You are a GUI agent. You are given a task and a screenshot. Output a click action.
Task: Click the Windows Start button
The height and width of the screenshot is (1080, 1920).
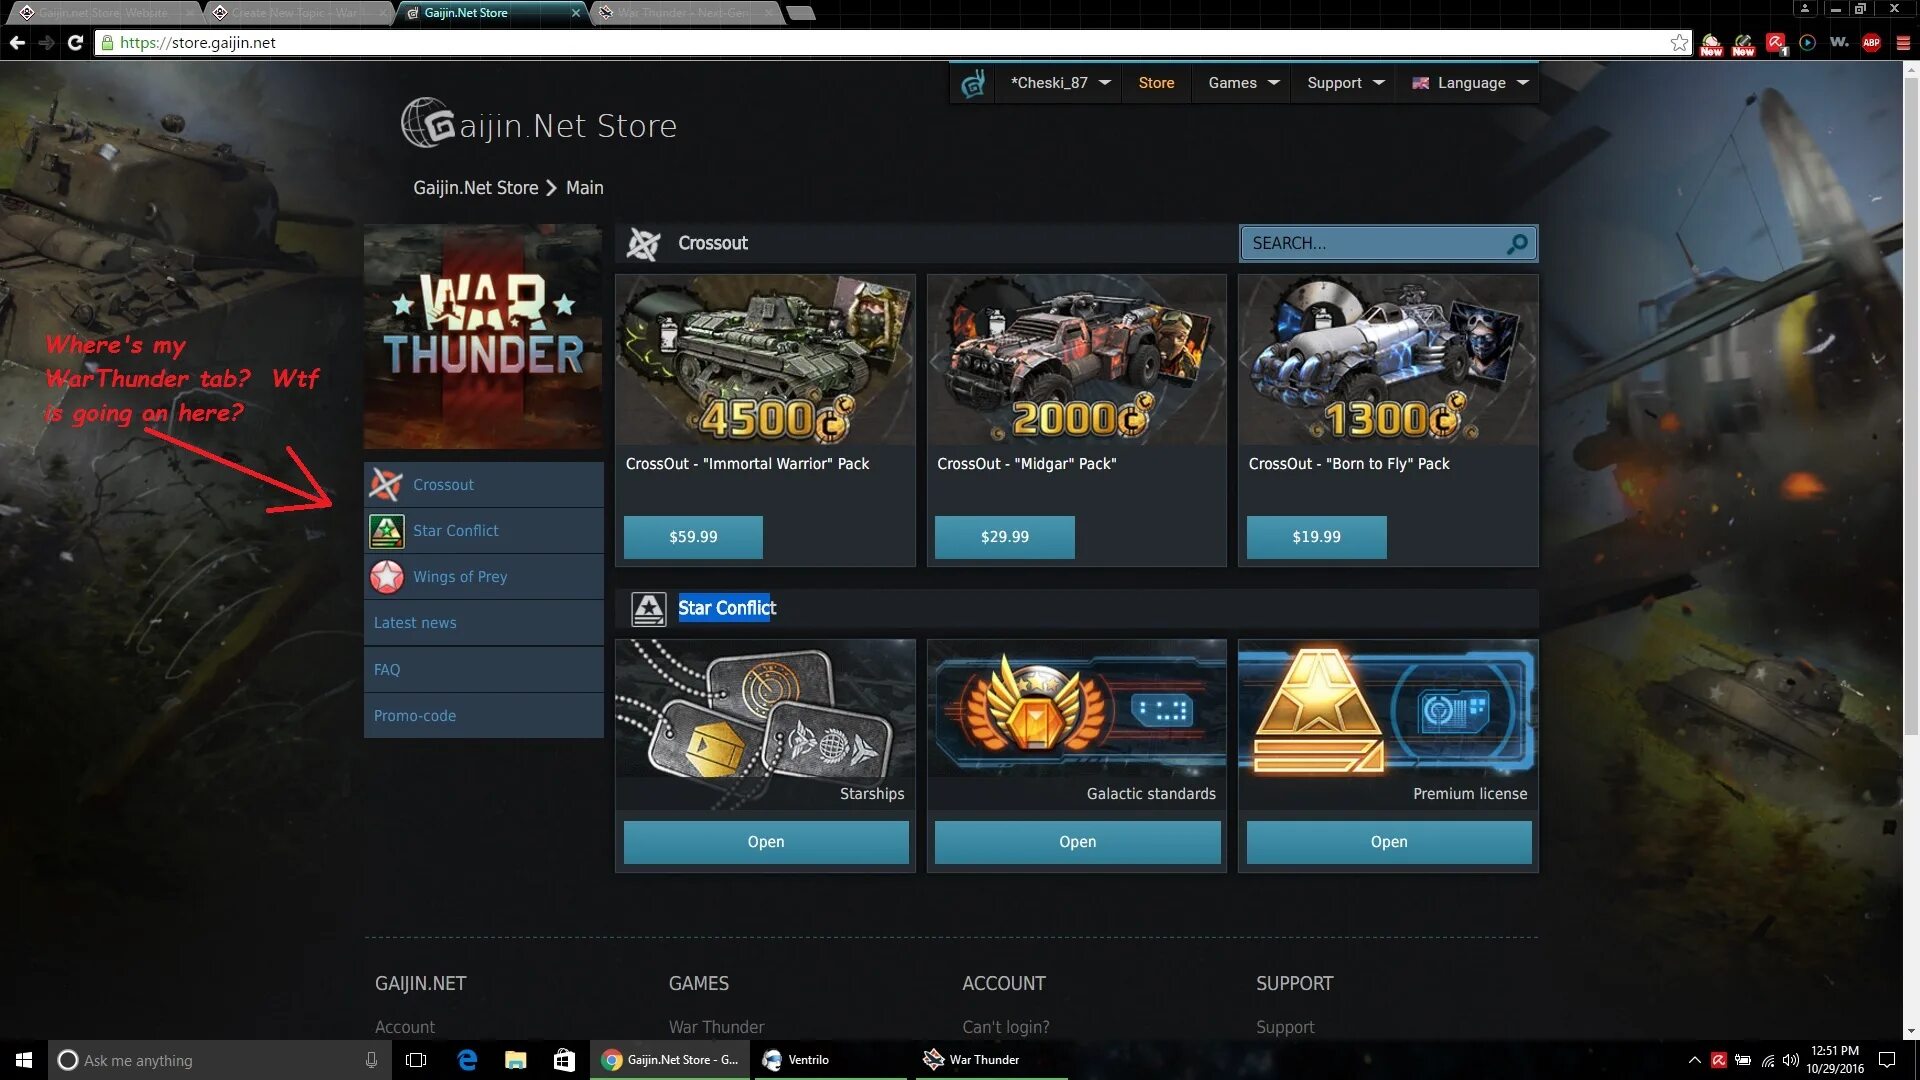coord(24,1060)
